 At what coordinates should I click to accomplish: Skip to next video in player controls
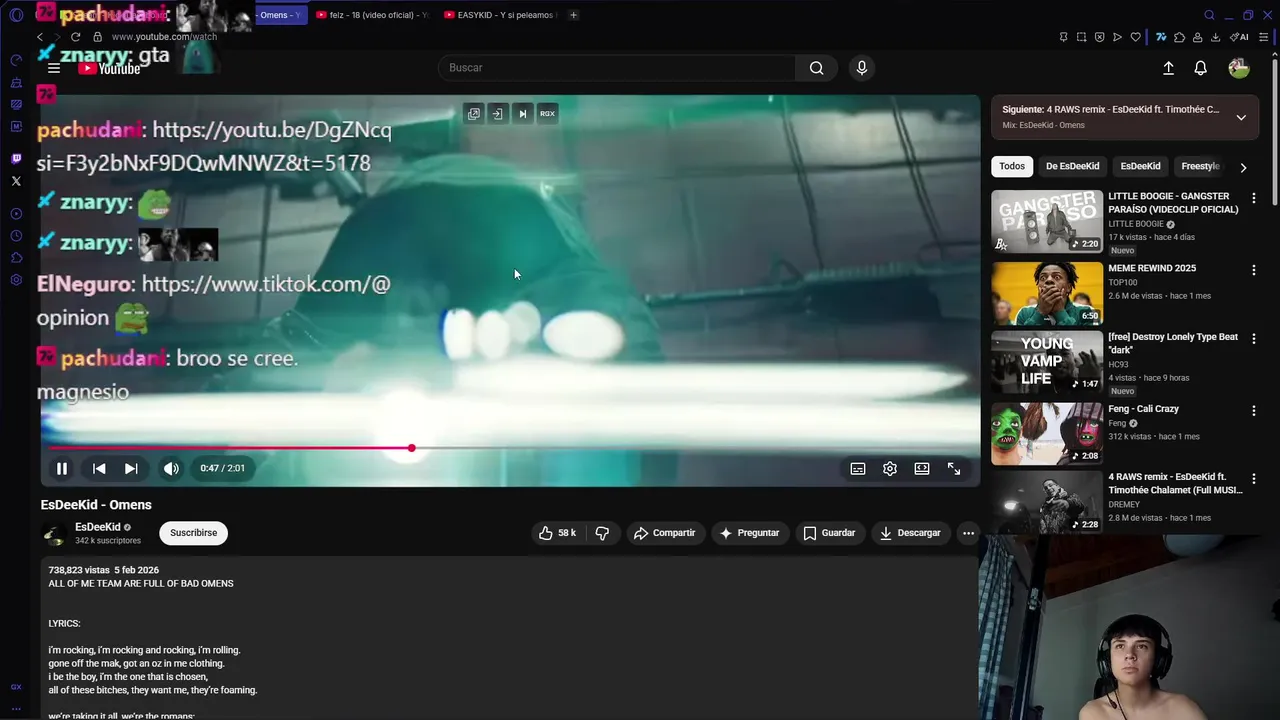[131, 468]
